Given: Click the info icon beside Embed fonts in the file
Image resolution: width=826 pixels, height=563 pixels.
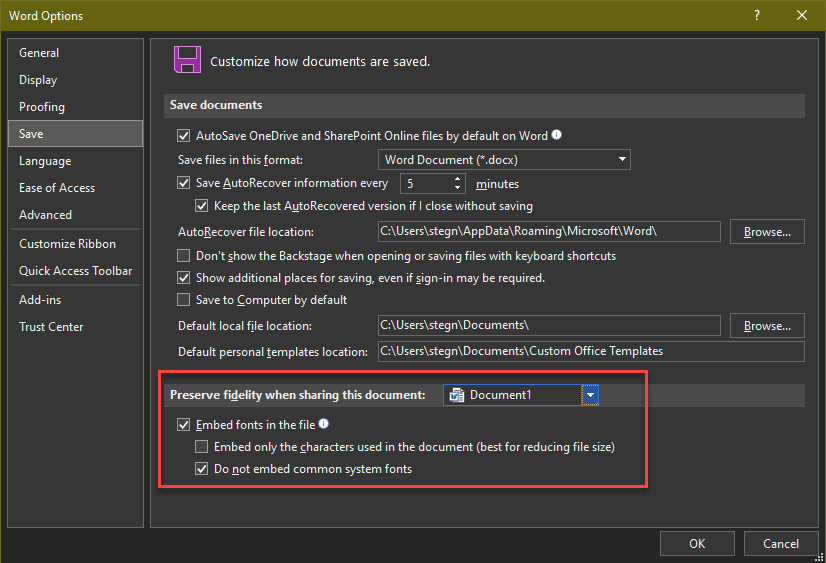Looking at the screenshot, I should pos(323,423).
